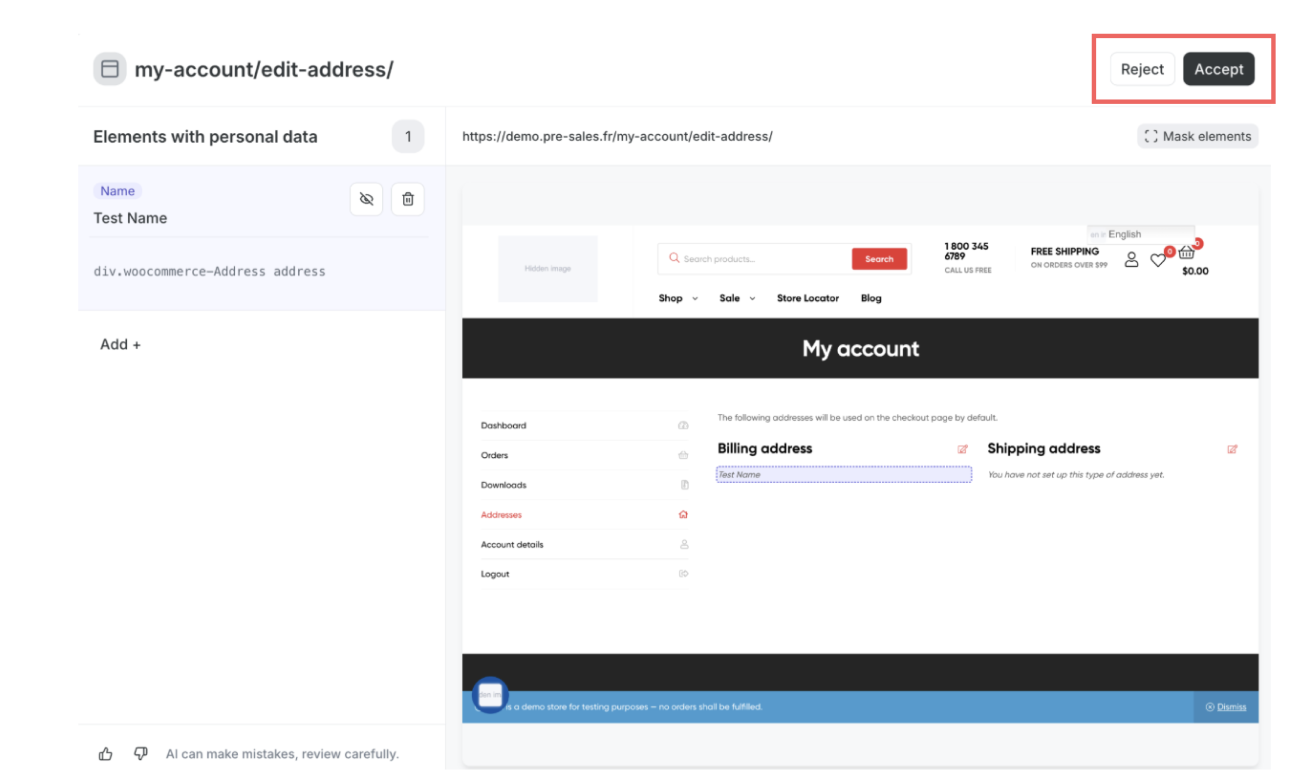
Task: Click the FREE SHIPPING text in header
Action: click(x=1065, y=252)
